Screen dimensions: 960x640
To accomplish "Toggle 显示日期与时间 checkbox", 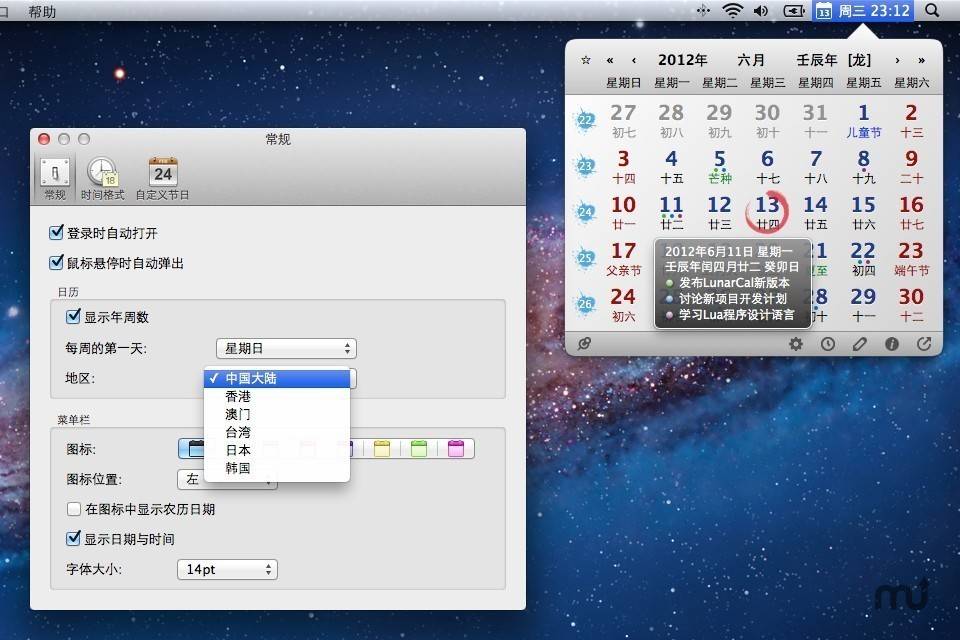I will pos(73,539).
